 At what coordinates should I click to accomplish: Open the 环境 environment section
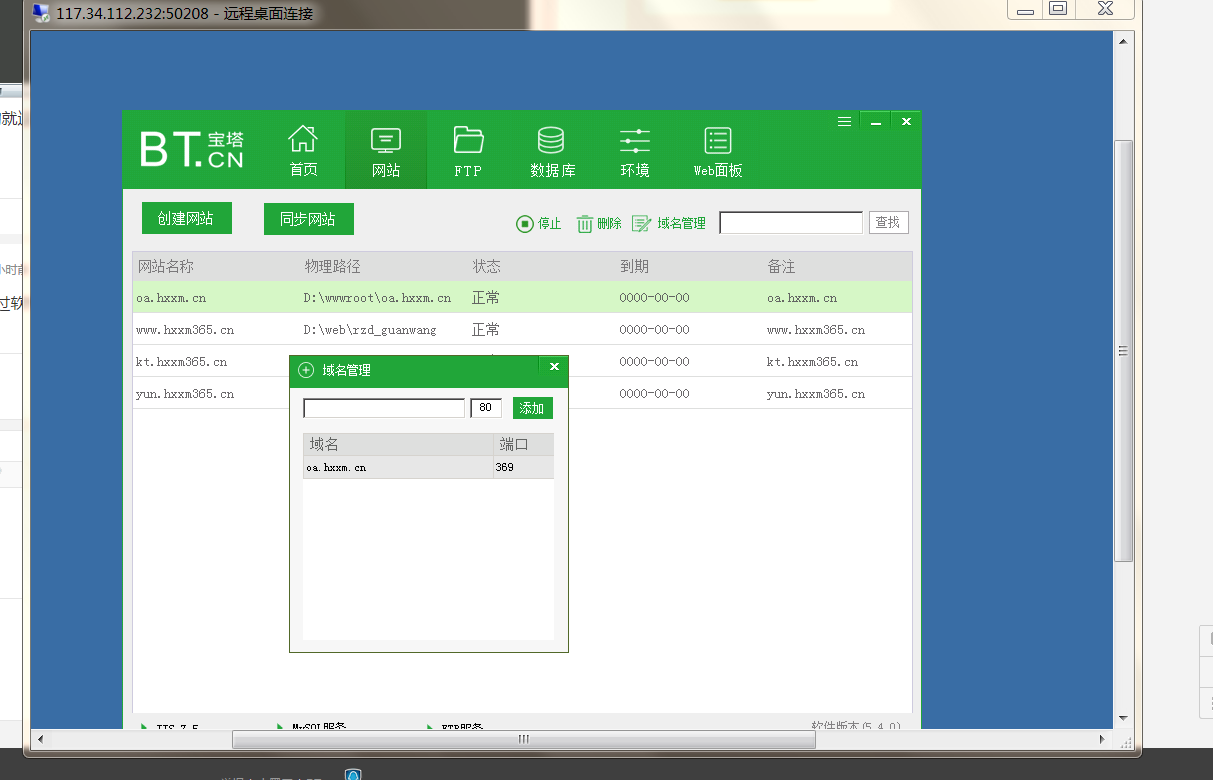(x=635, y=151)
